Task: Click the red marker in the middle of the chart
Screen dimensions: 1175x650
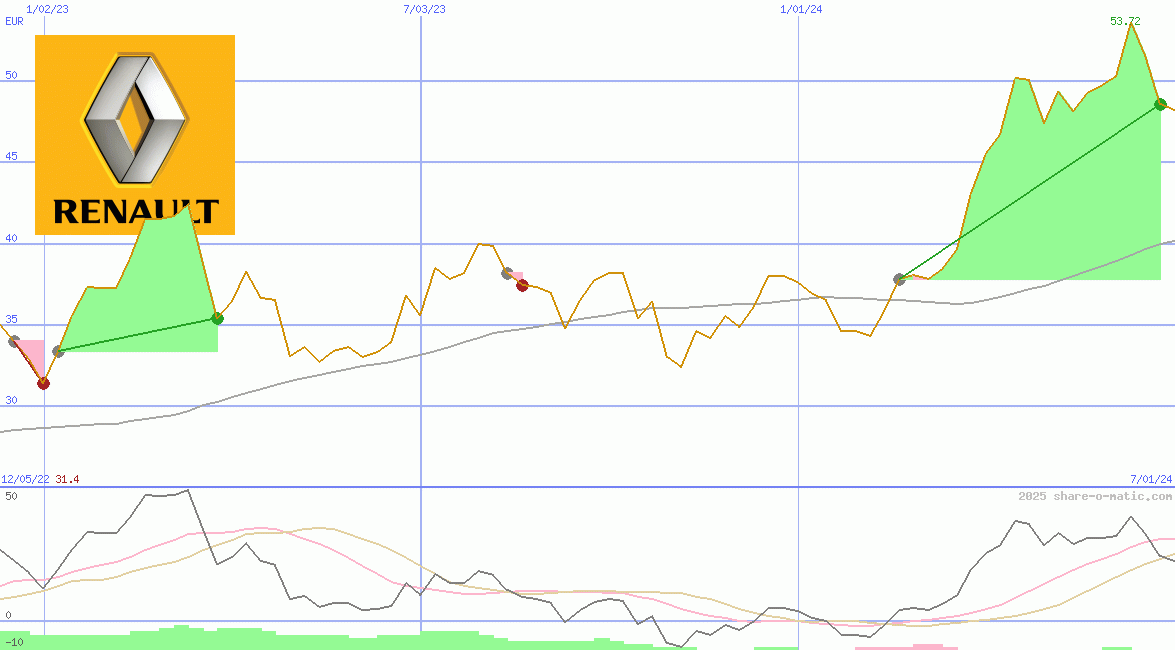Action: (522, 286)
